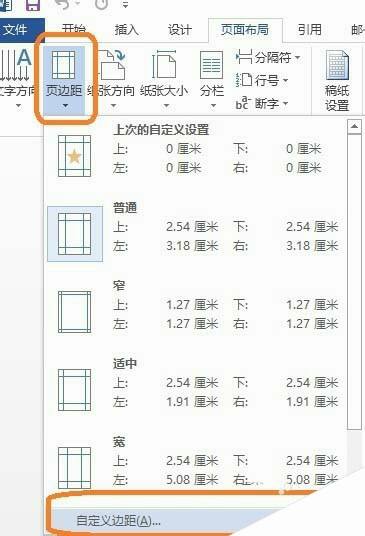Expand the 页边距 dropdown arrow

coord(65,106)
